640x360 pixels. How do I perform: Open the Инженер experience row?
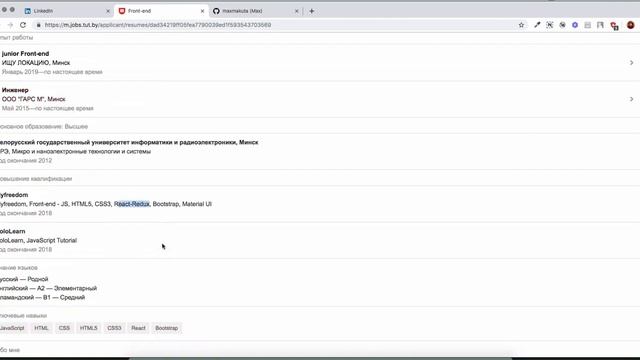coord(320,99)
